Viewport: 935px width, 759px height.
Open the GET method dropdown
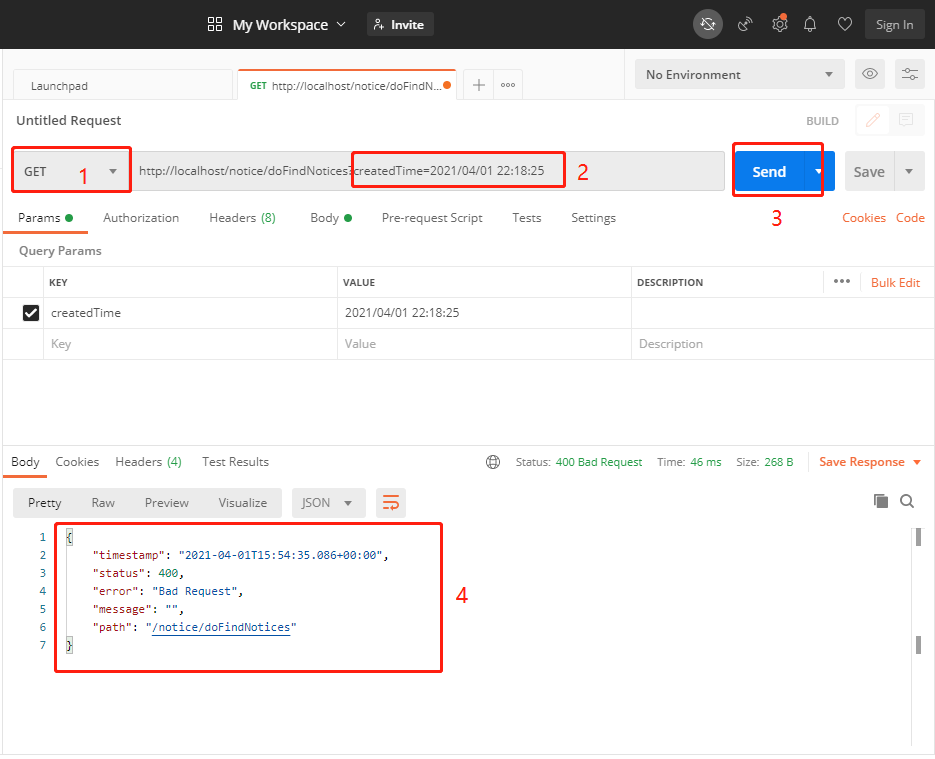click(70, 171)
